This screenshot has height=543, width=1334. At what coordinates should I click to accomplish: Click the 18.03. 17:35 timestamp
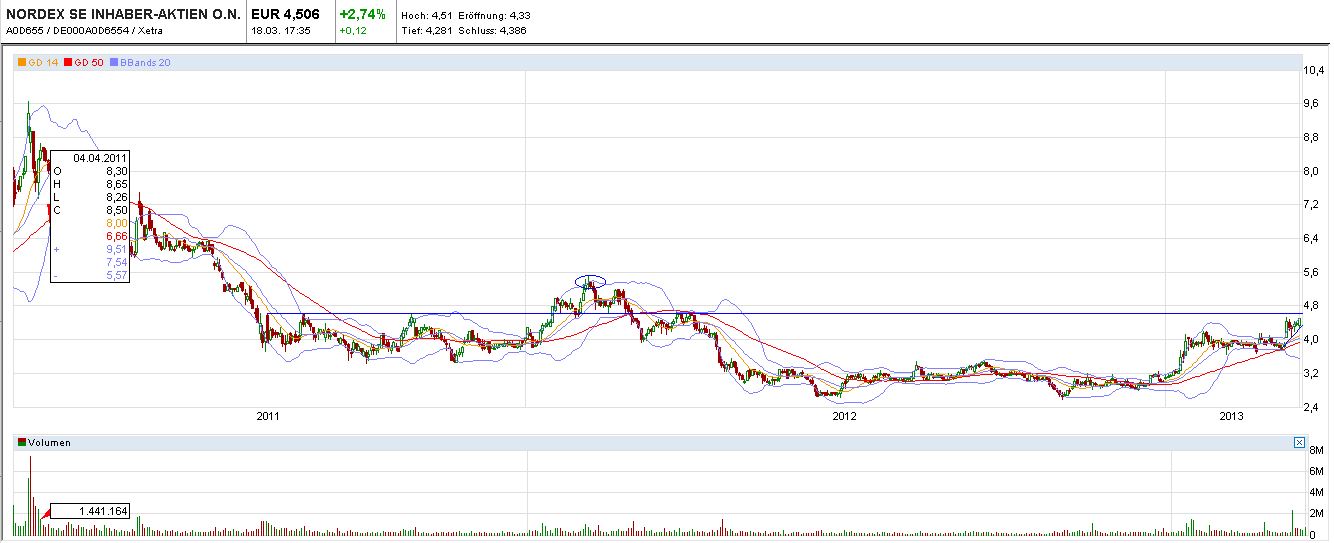tap(279, 30)
